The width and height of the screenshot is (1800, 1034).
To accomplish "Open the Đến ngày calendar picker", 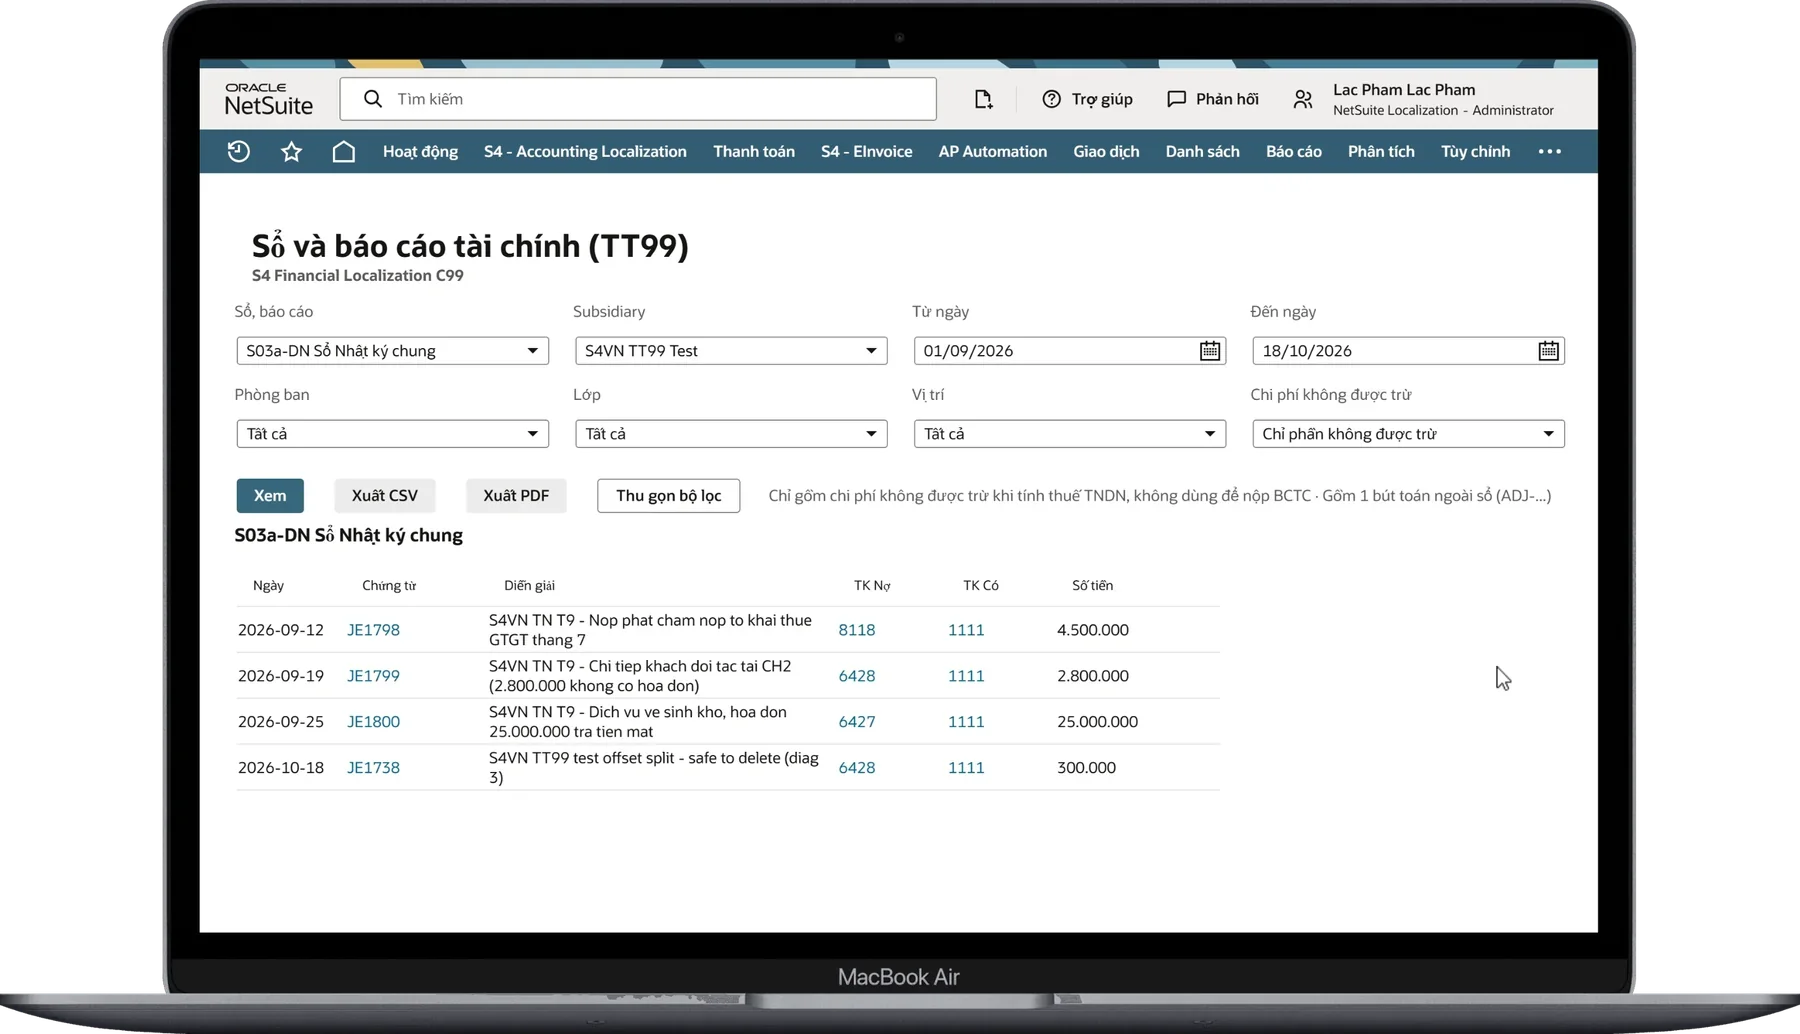I will (x=1548, y=351).
